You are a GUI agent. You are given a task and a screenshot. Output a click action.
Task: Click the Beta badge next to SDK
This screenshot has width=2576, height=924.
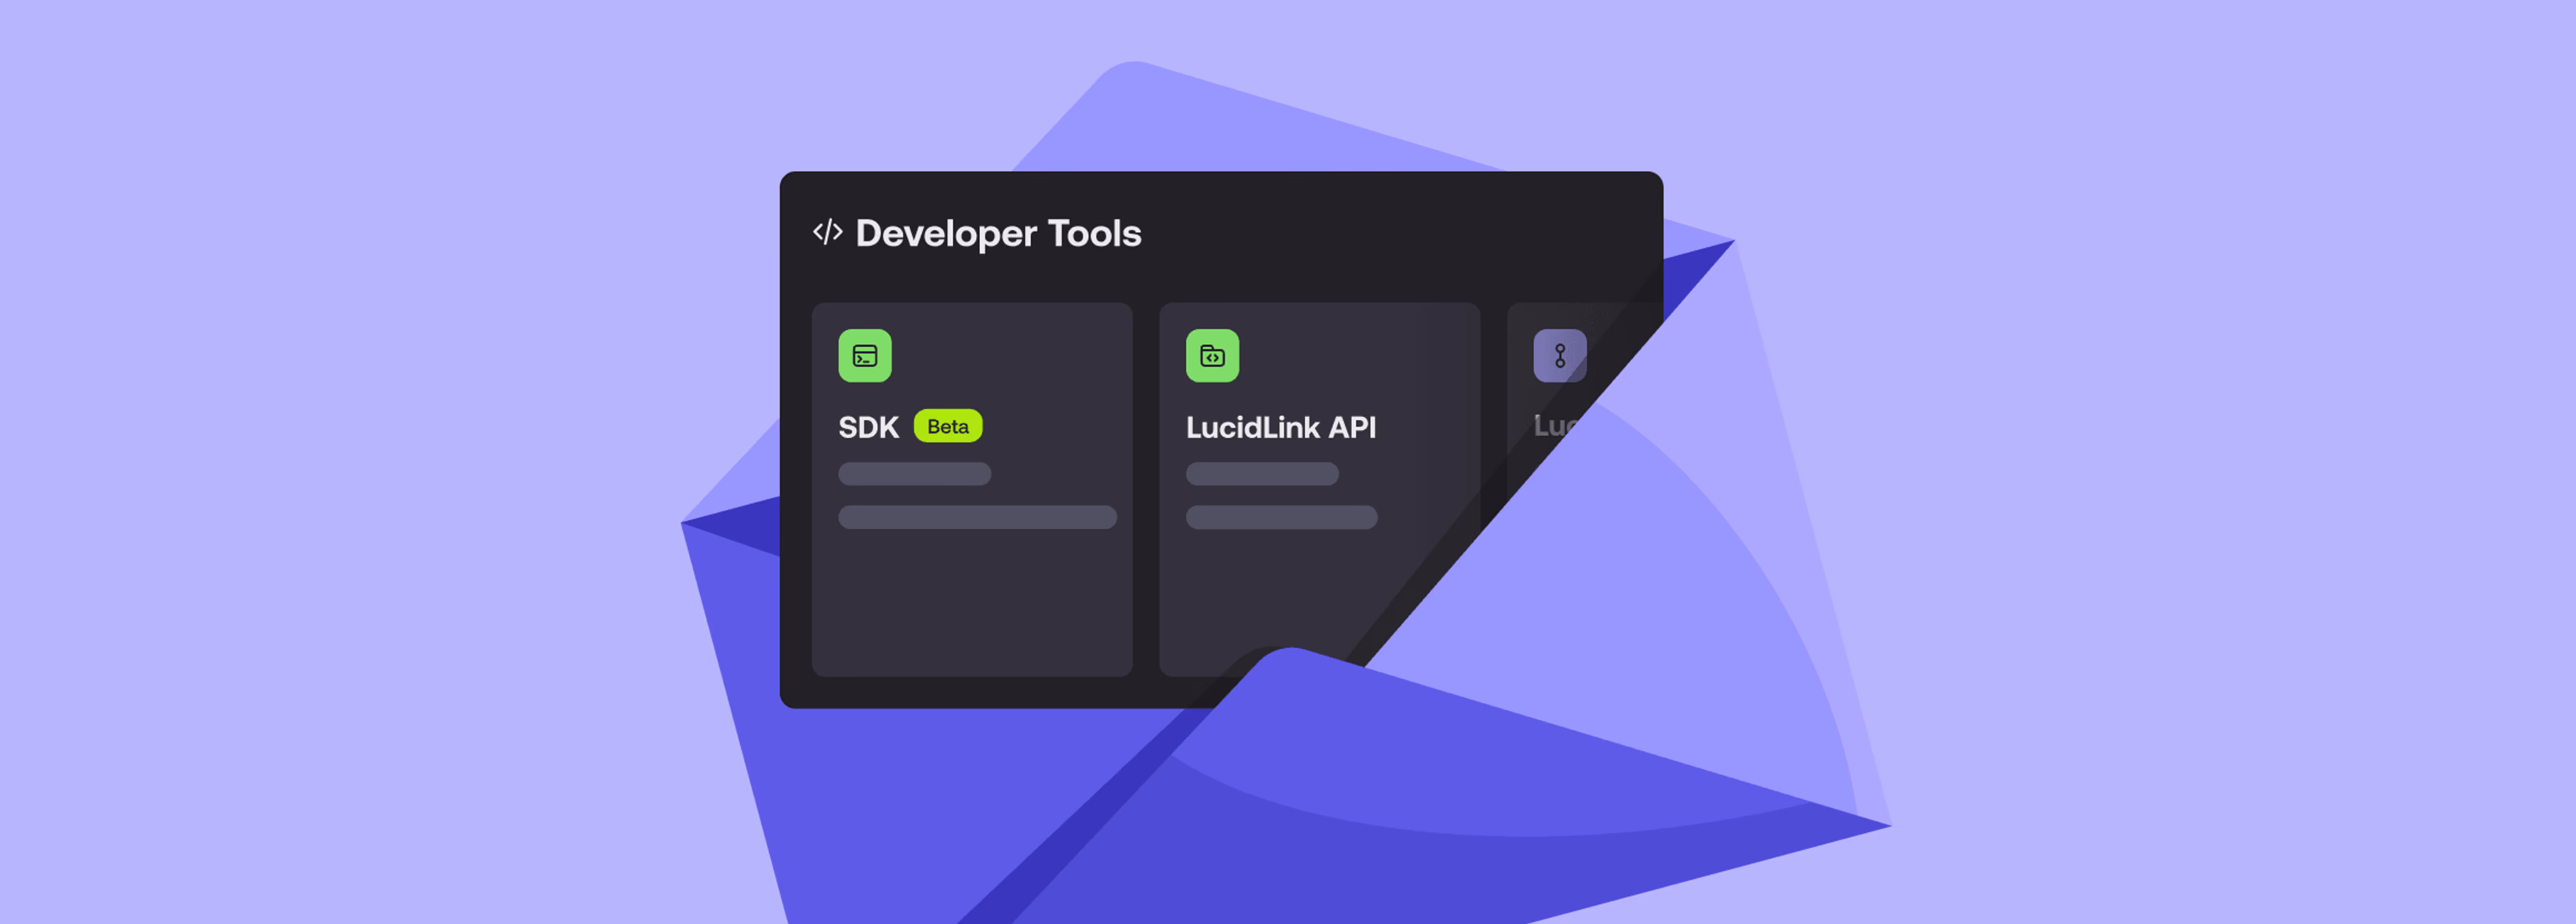(x=948, y=426)
